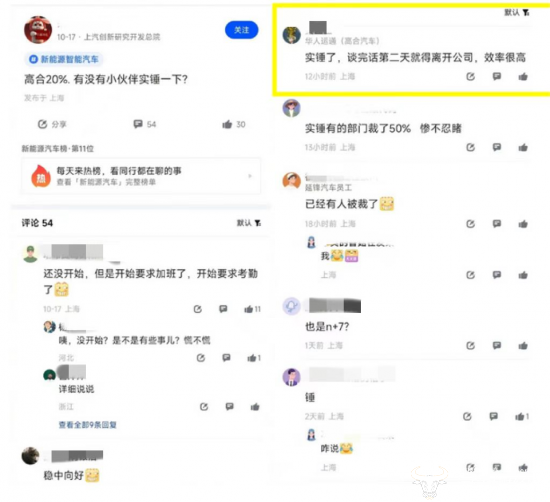The height and width of the screenshot is (502, 550).
Task: Expand 查看全部9条回复 replies link
Action: point(88,425)
